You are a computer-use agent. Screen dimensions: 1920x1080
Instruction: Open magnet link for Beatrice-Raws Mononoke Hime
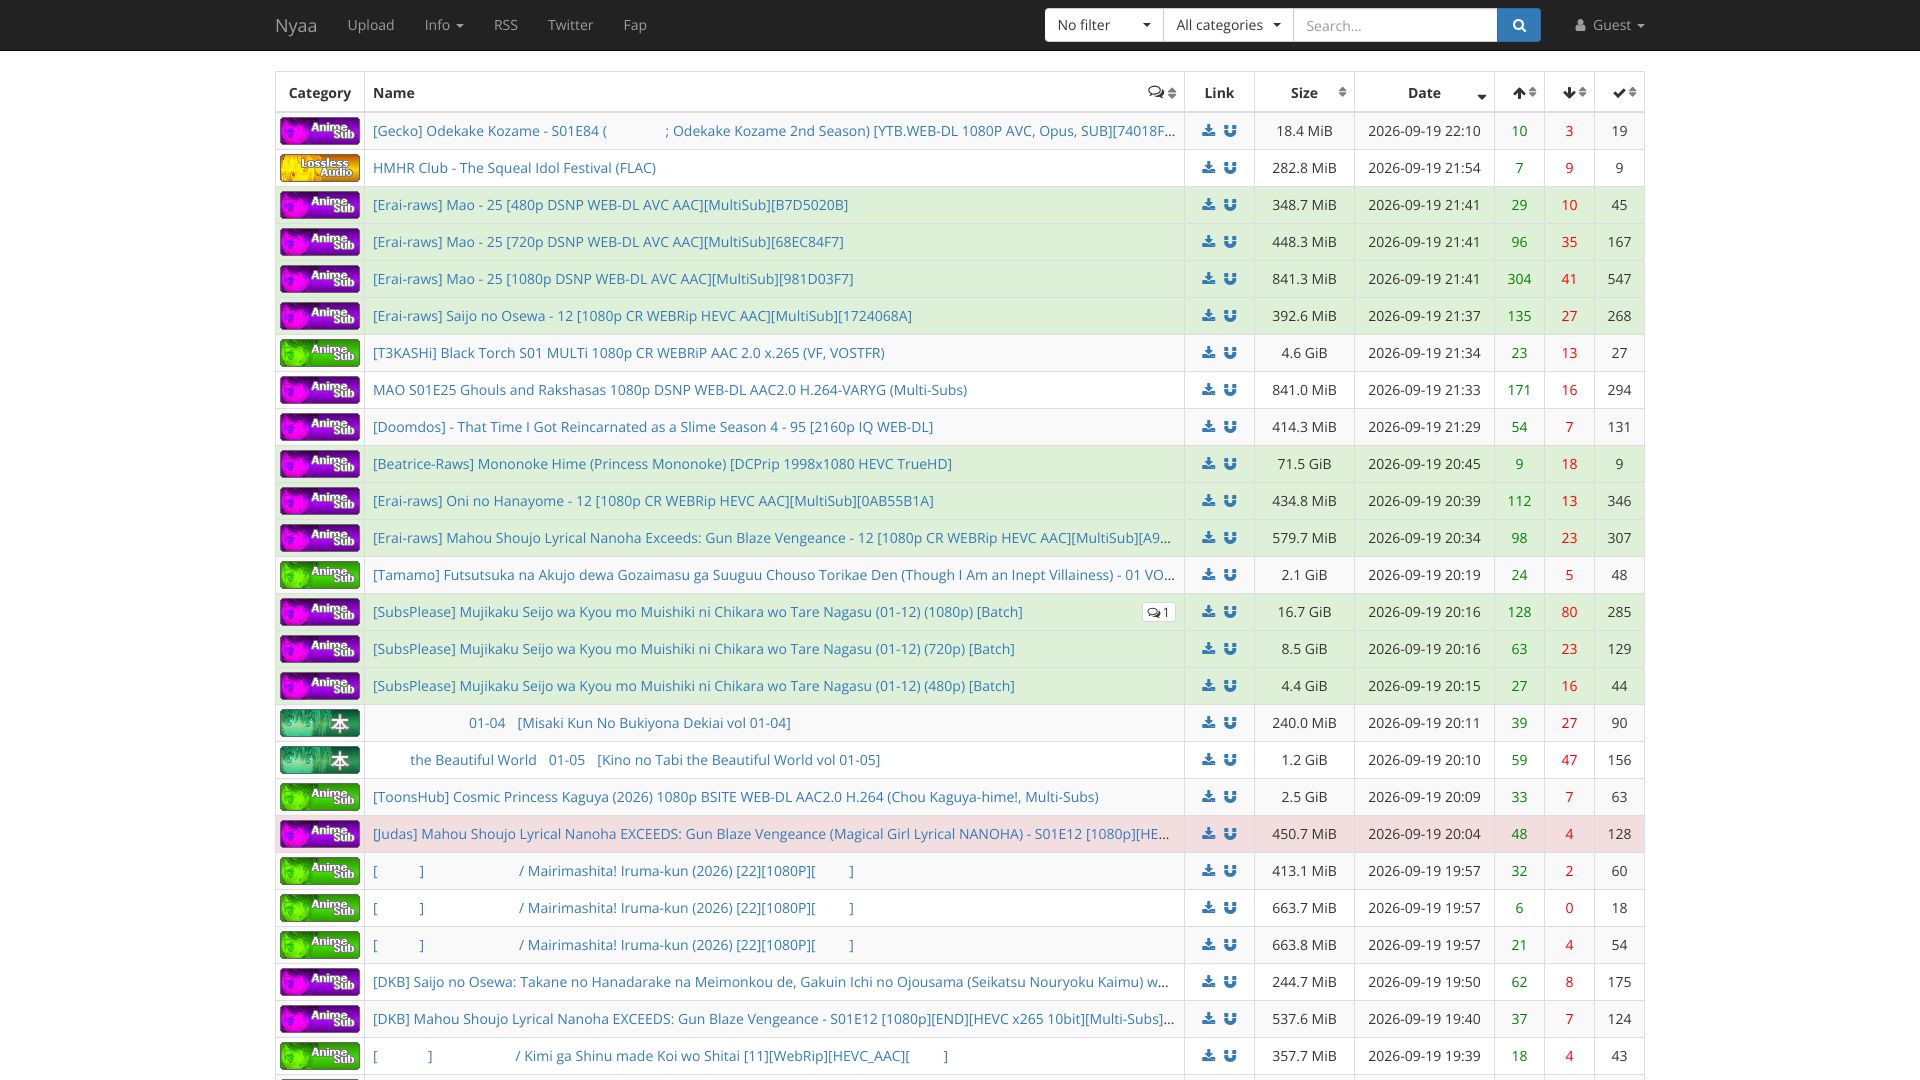(1230, 464)
